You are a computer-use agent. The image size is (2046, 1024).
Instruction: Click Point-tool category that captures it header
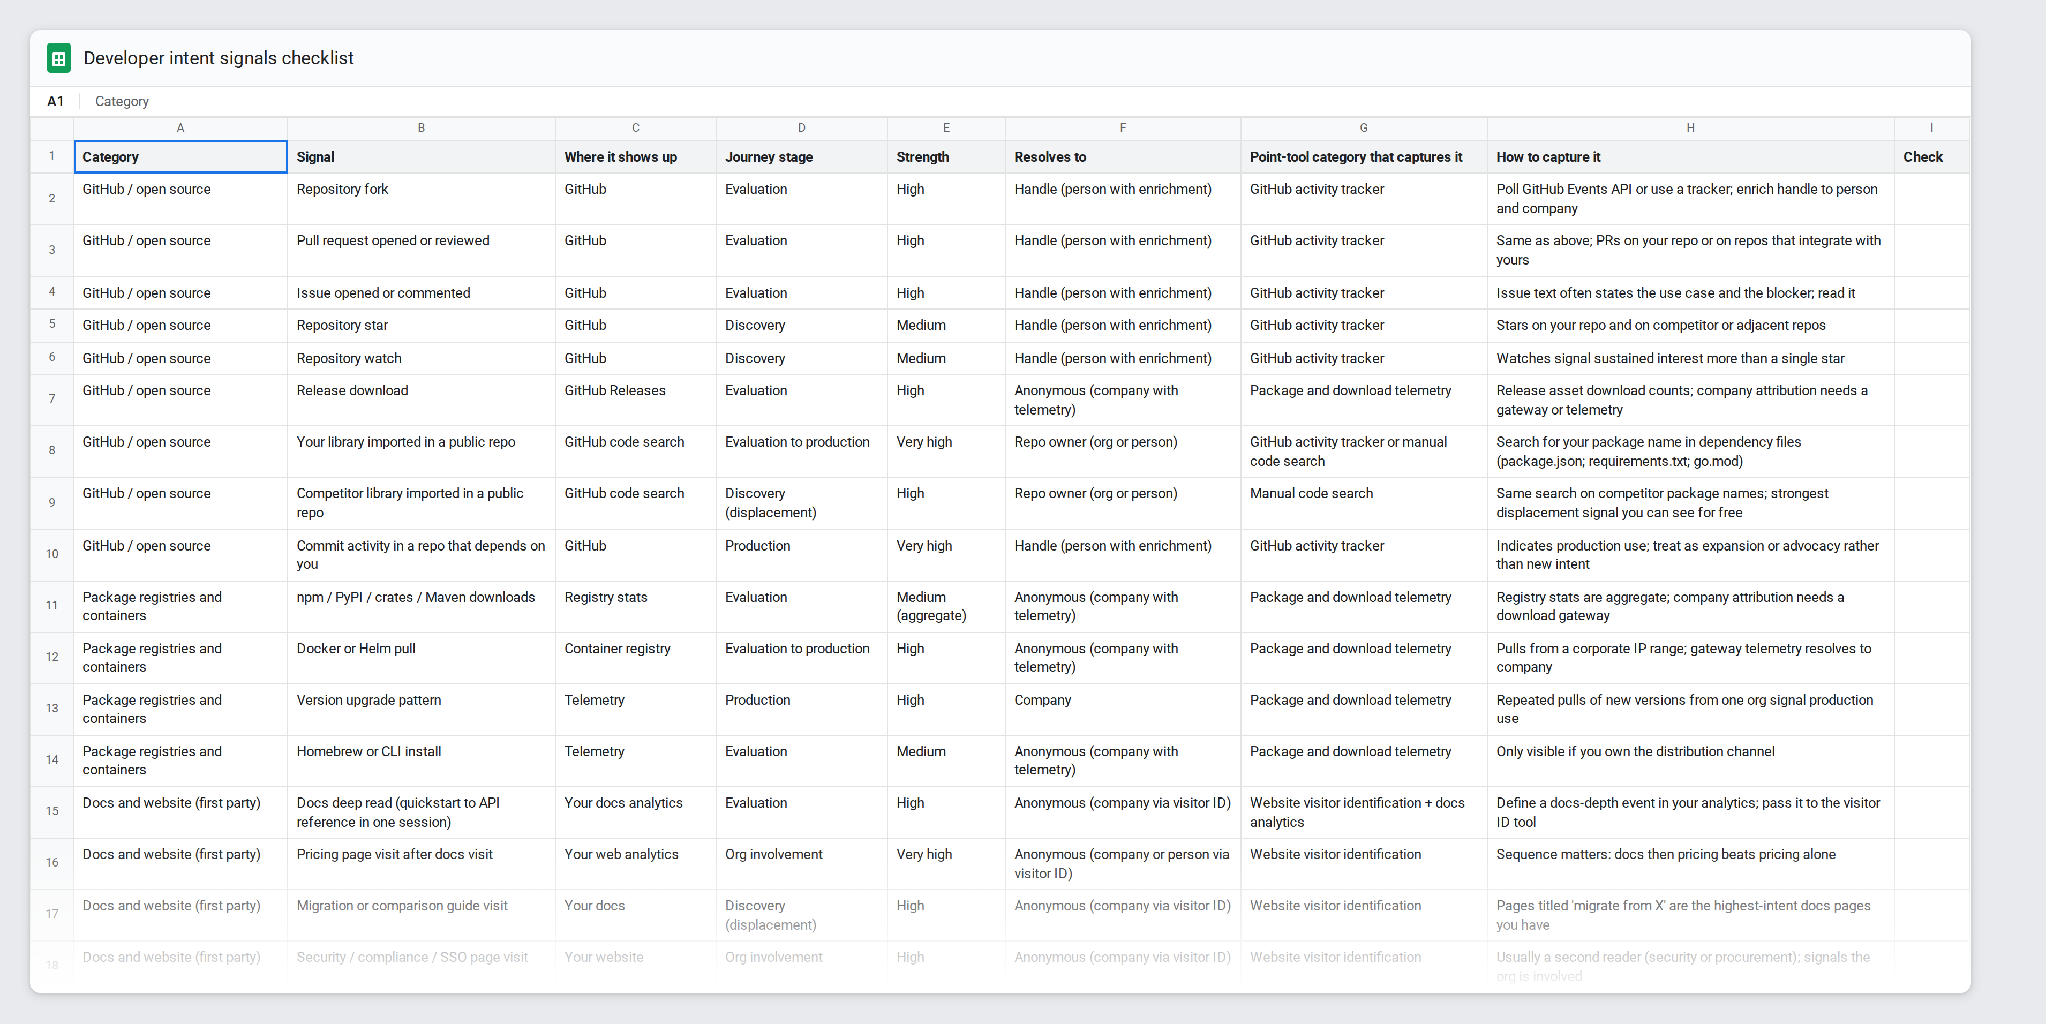[x=1364, y=157]
